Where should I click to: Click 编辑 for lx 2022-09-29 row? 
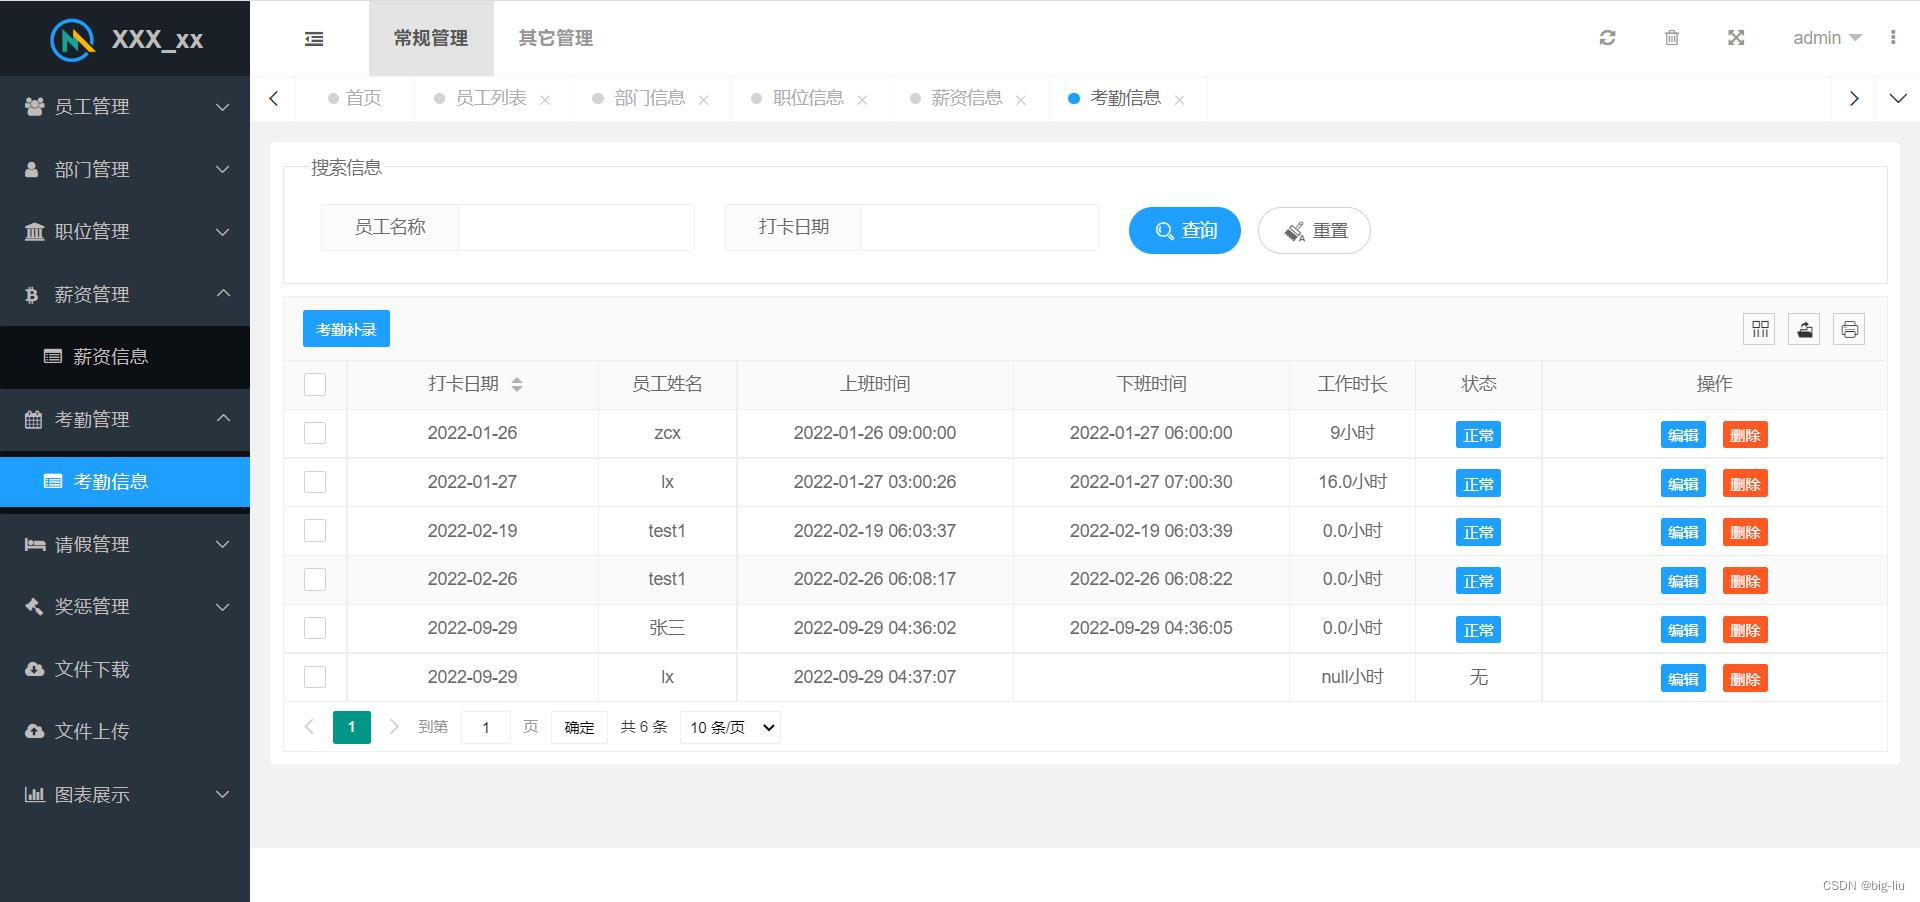pyautogui.click(x=1683, y=679)
